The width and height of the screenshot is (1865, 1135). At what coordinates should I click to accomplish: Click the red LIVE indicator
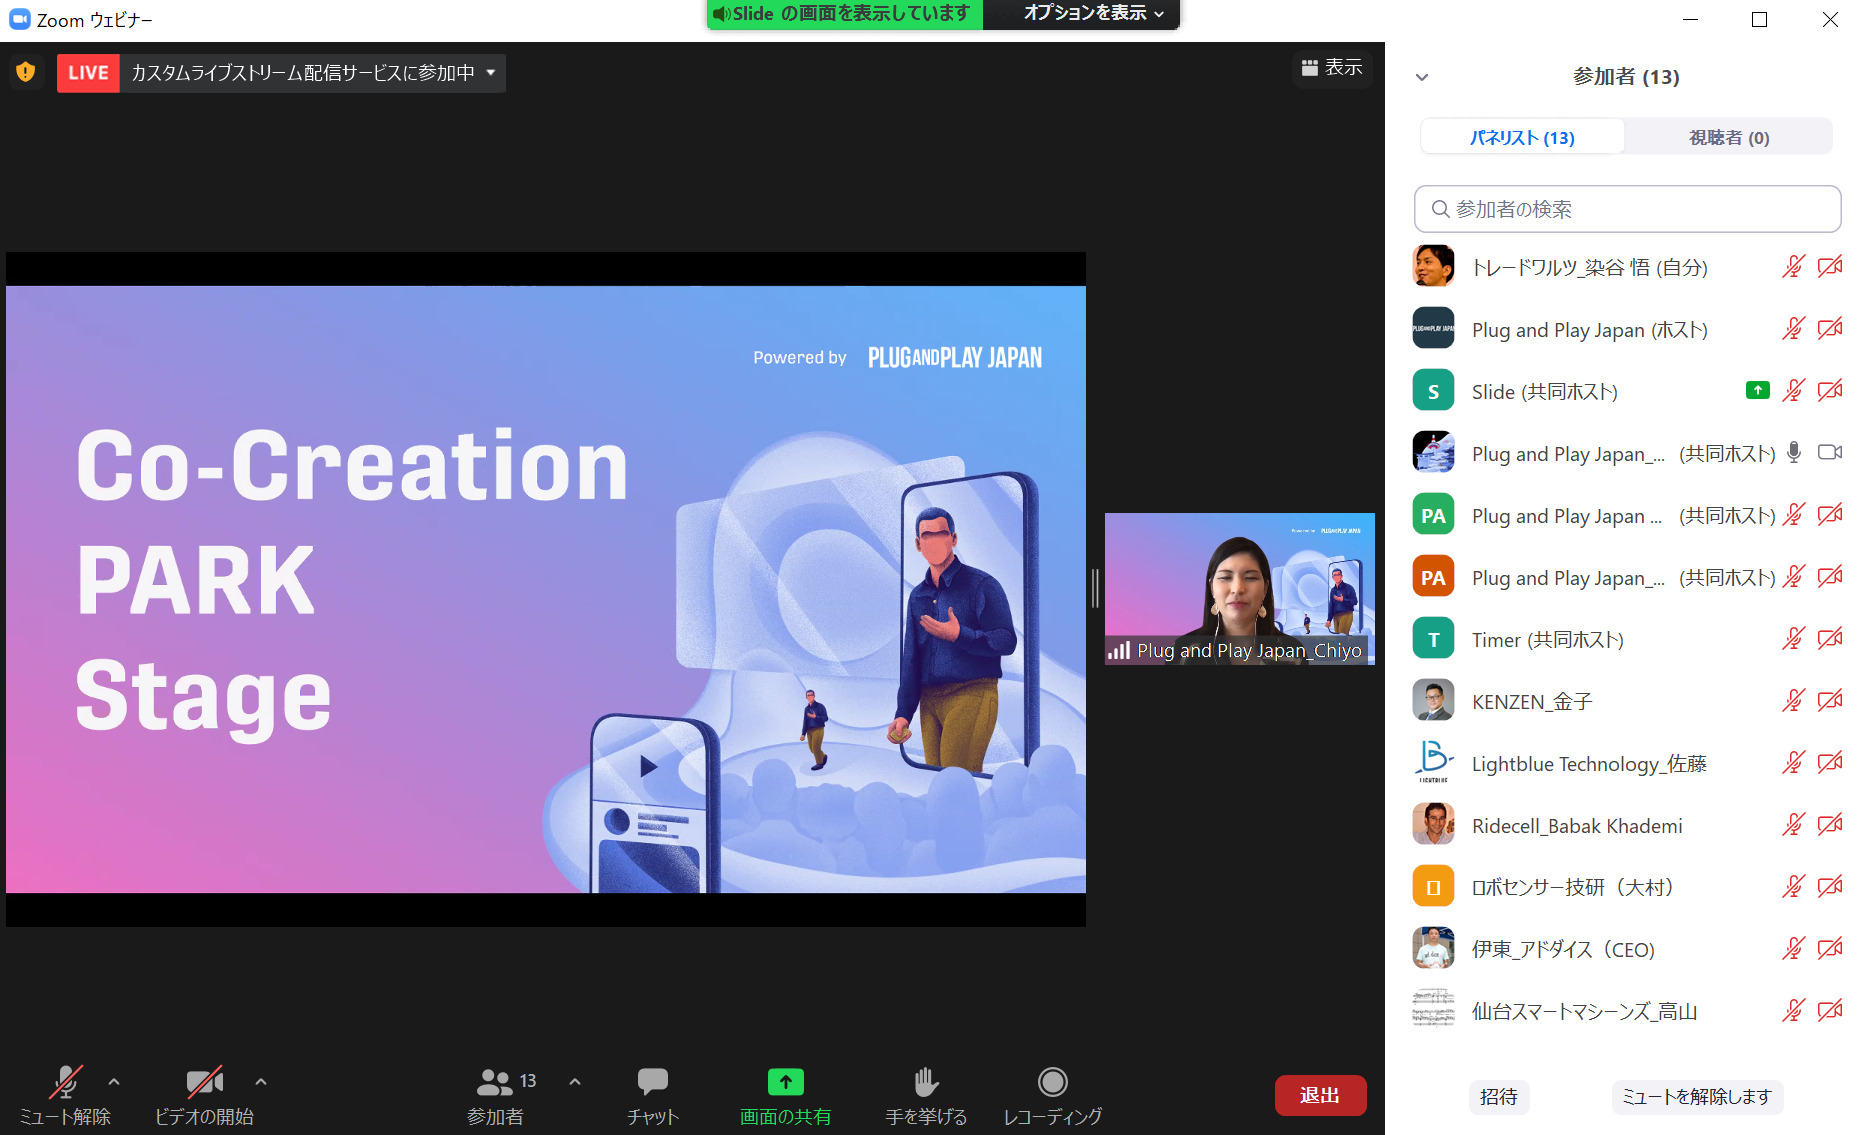(88, 73)
